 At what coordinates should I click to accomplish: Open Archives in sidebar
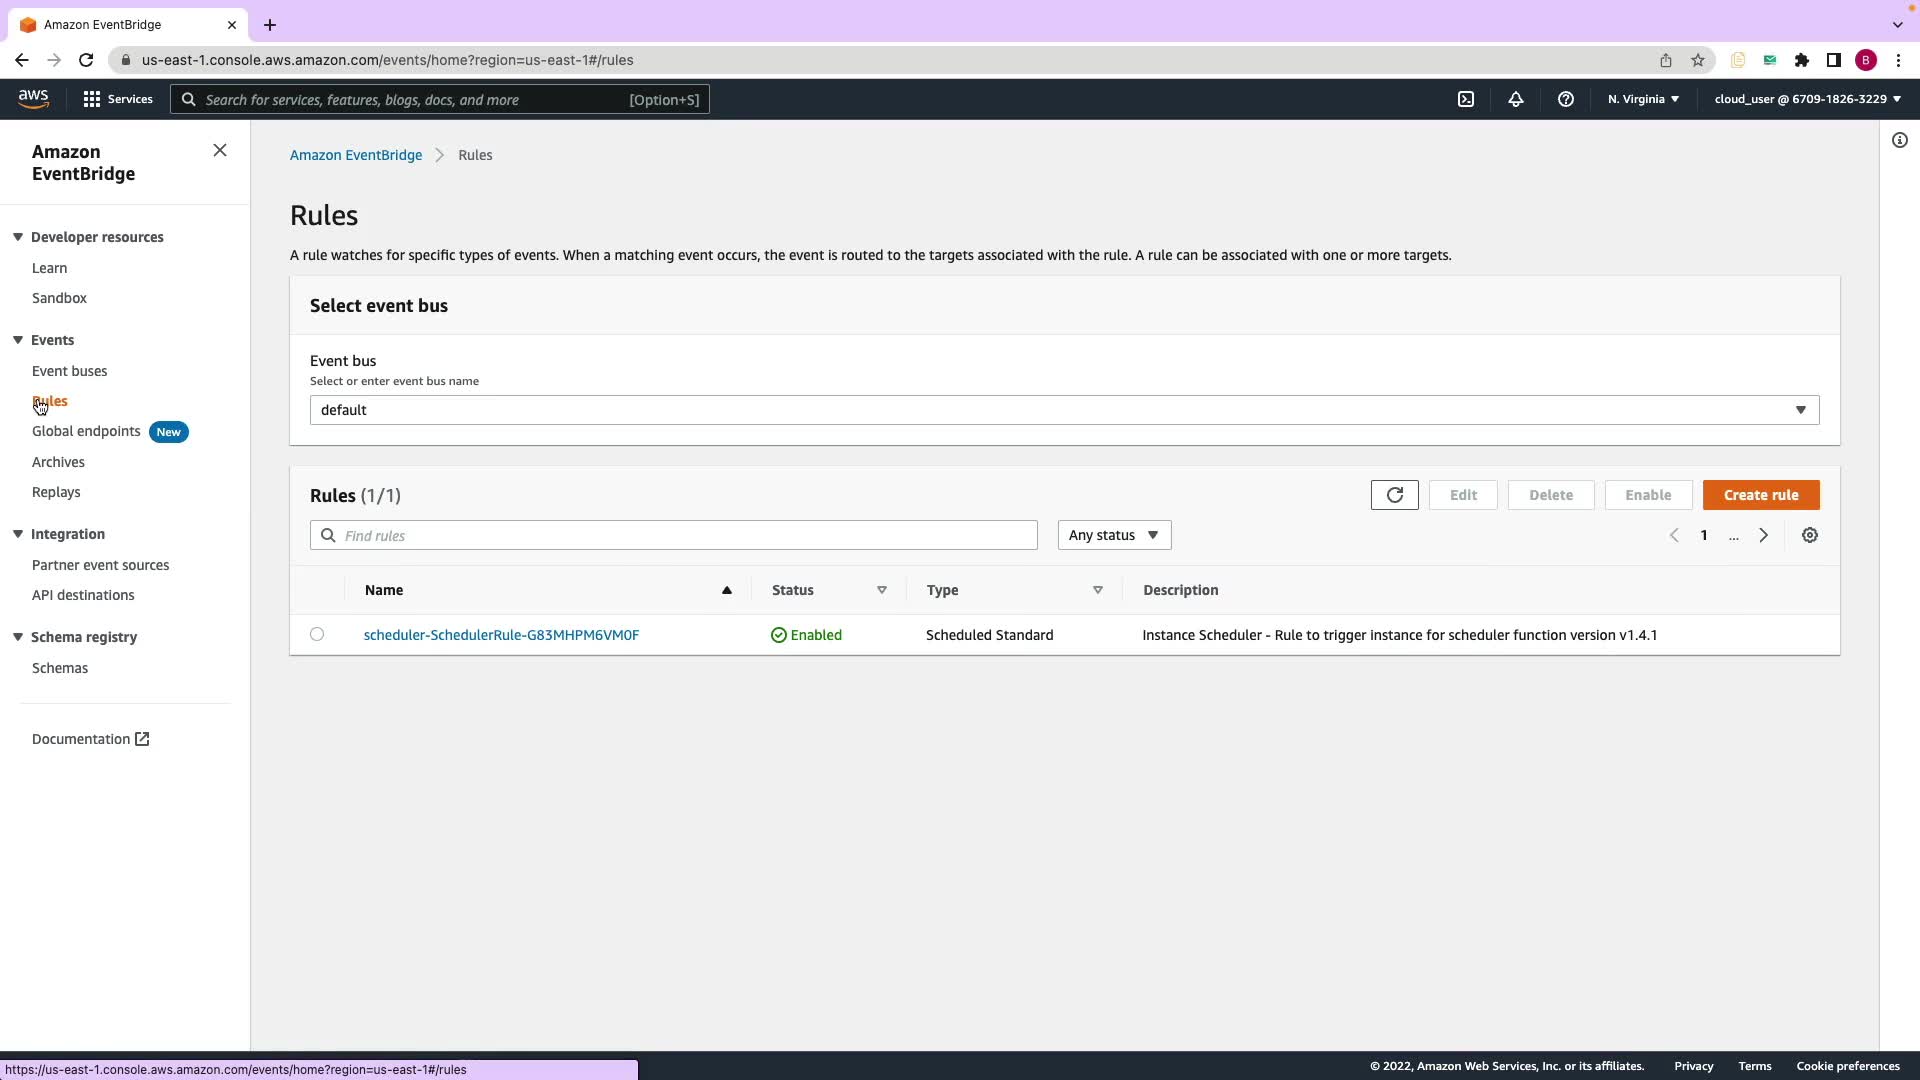(x=58, y=462)
